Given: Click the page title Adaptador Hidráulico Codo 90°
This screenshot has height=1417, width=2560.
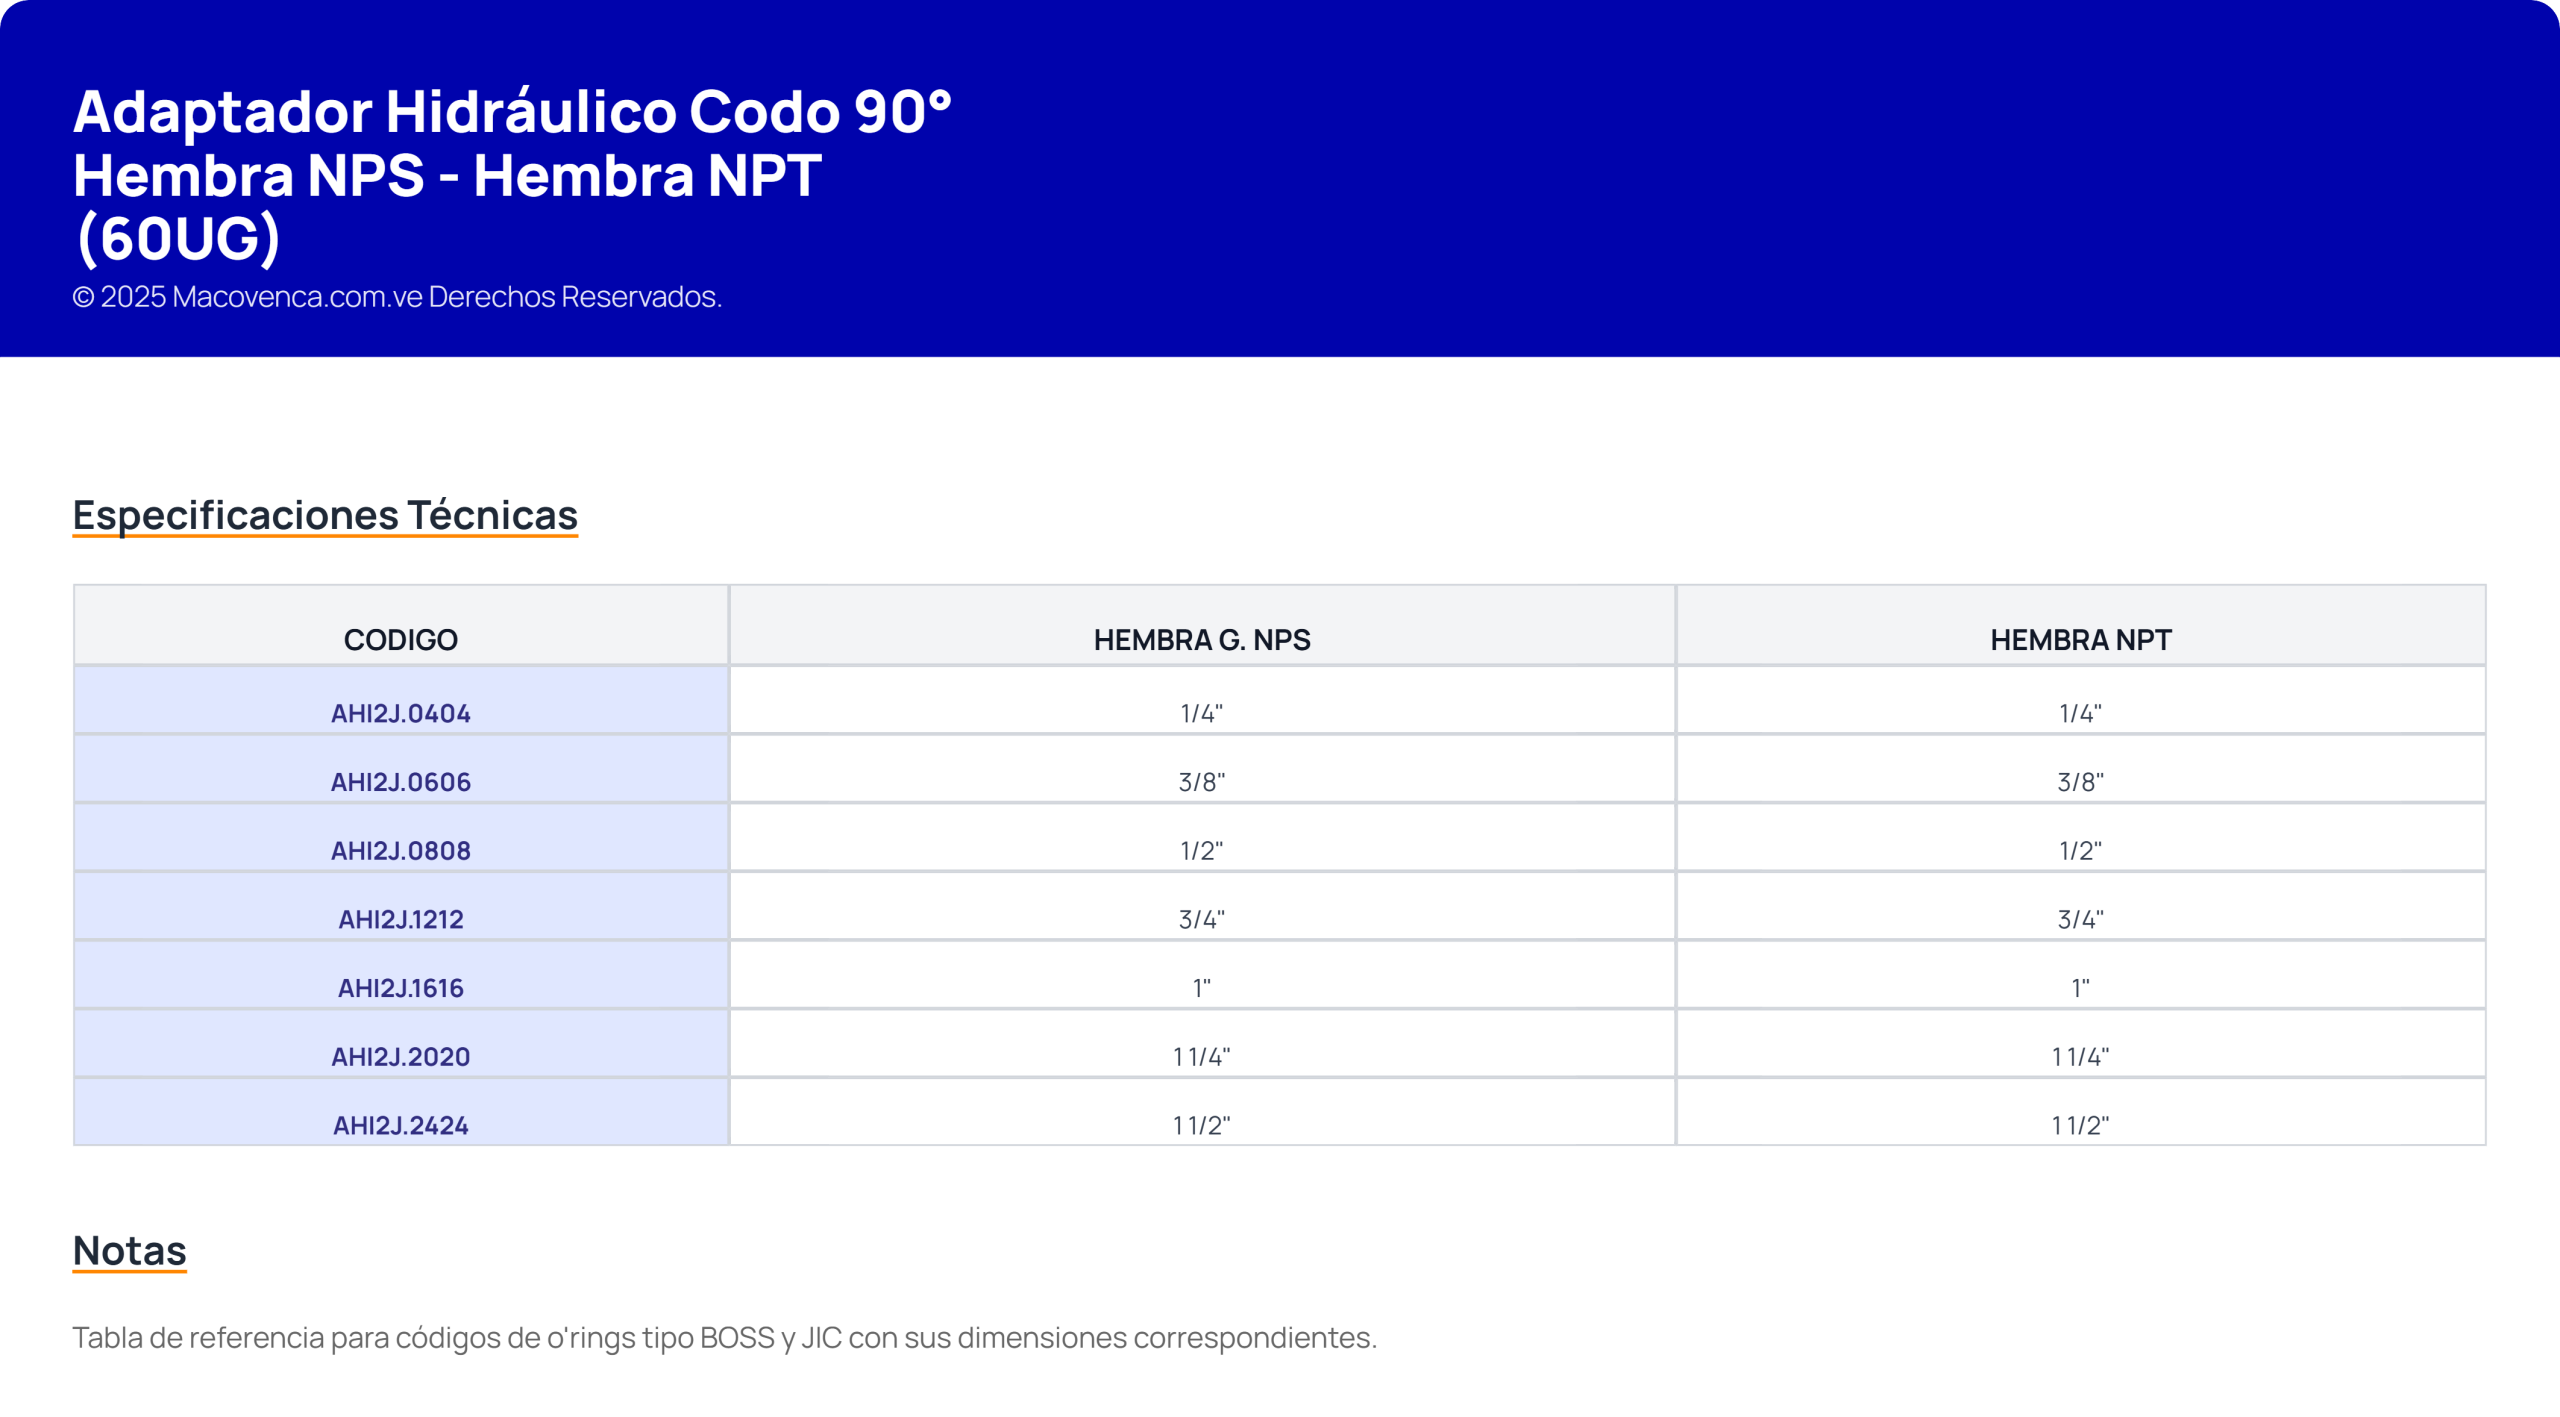Looking at the screenshot, I should click(x=512, y=110).
